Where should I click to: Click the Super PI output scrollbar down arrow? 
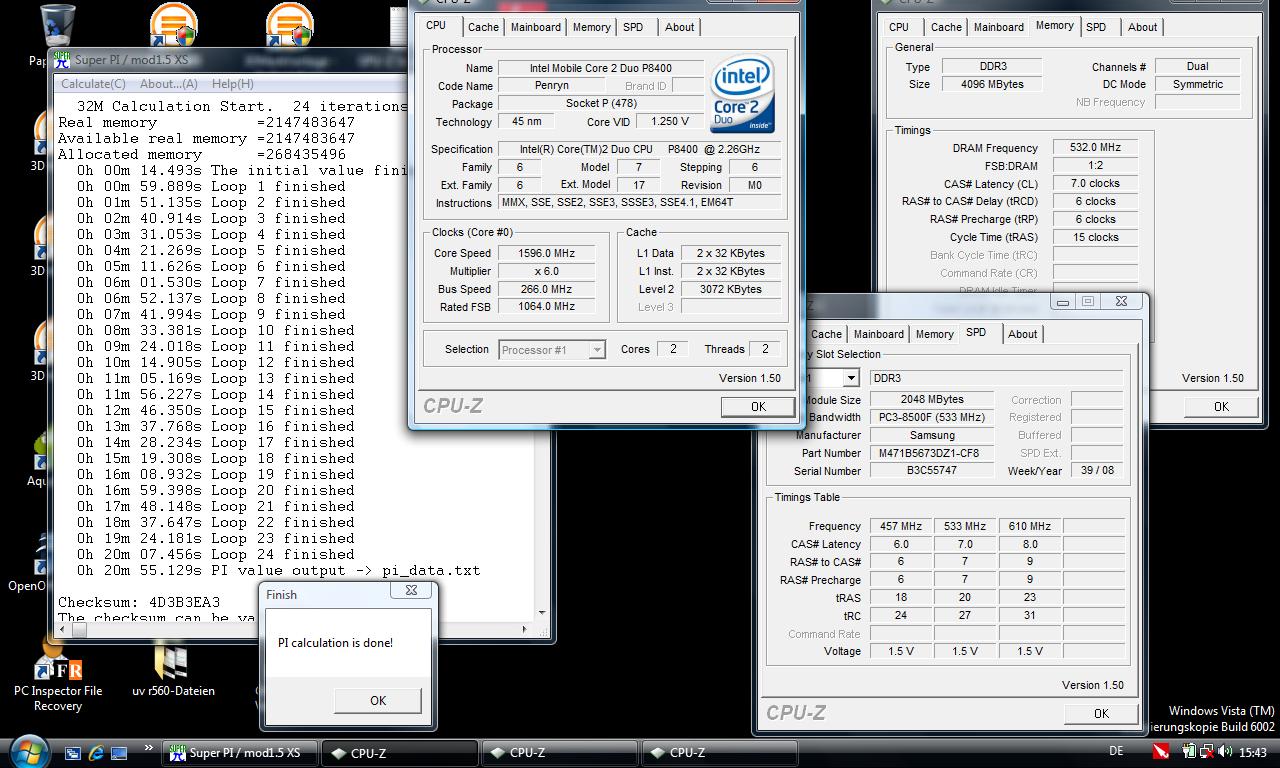tap(542, 613)
